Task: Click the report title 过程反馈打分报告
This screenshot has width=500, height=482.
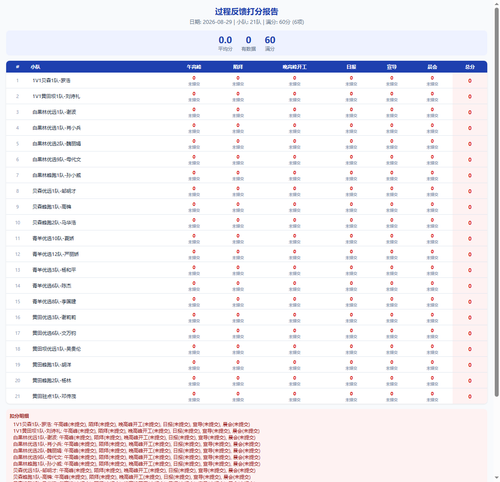Action: pos(246,12)
